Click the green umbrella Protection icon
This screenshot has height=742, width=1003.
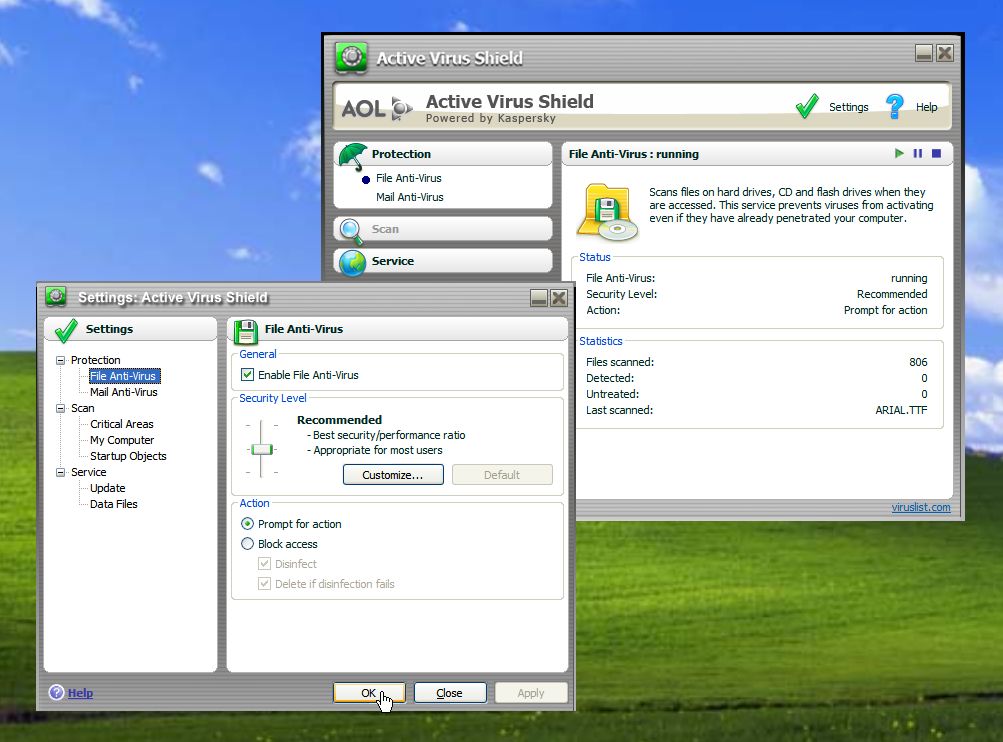[x=352, y=156]
